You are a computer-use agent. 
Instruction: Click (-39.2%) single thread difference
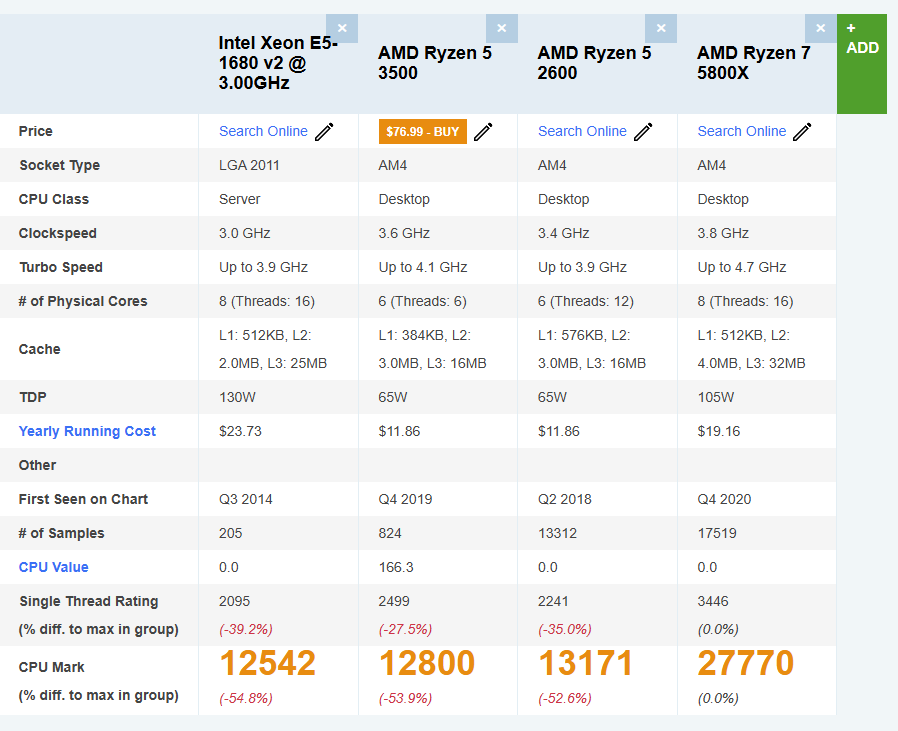(x=246, y=630)
